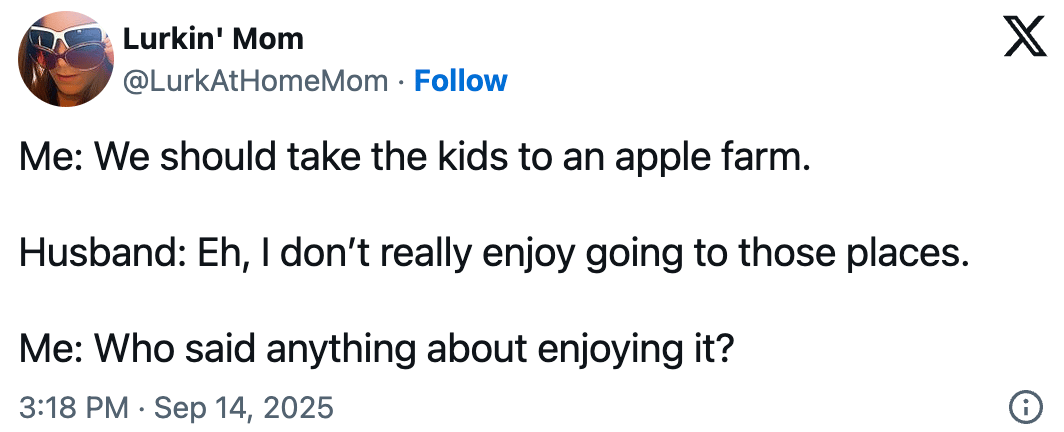Click the Husband reply line
1064x432 pixels.
[x=495, y=254]
